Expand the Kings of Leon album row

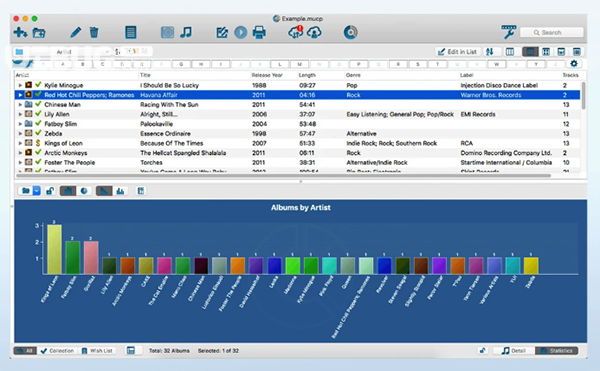20,143
